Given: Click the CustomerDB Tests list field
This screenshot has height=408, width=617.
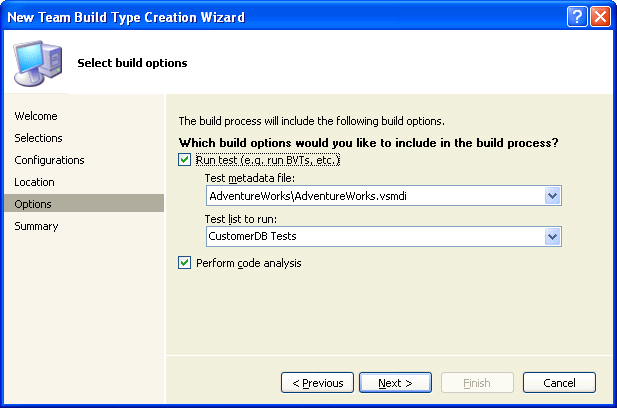Looking at the screenshot, I should (x=374, y=237).
